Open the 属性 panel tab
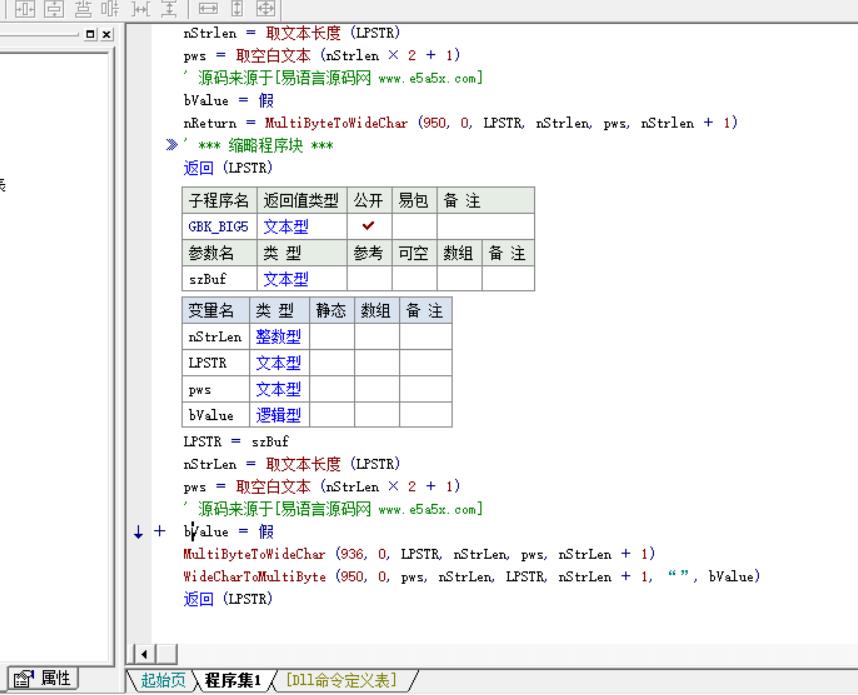The width and height of the screenshot is (858, 695). (43, 679)
